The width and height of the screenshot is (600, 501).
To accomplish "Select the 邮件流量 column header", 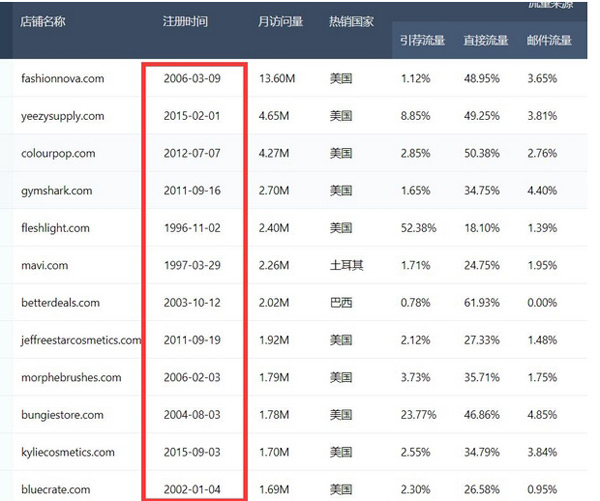I will pos(549,40).
